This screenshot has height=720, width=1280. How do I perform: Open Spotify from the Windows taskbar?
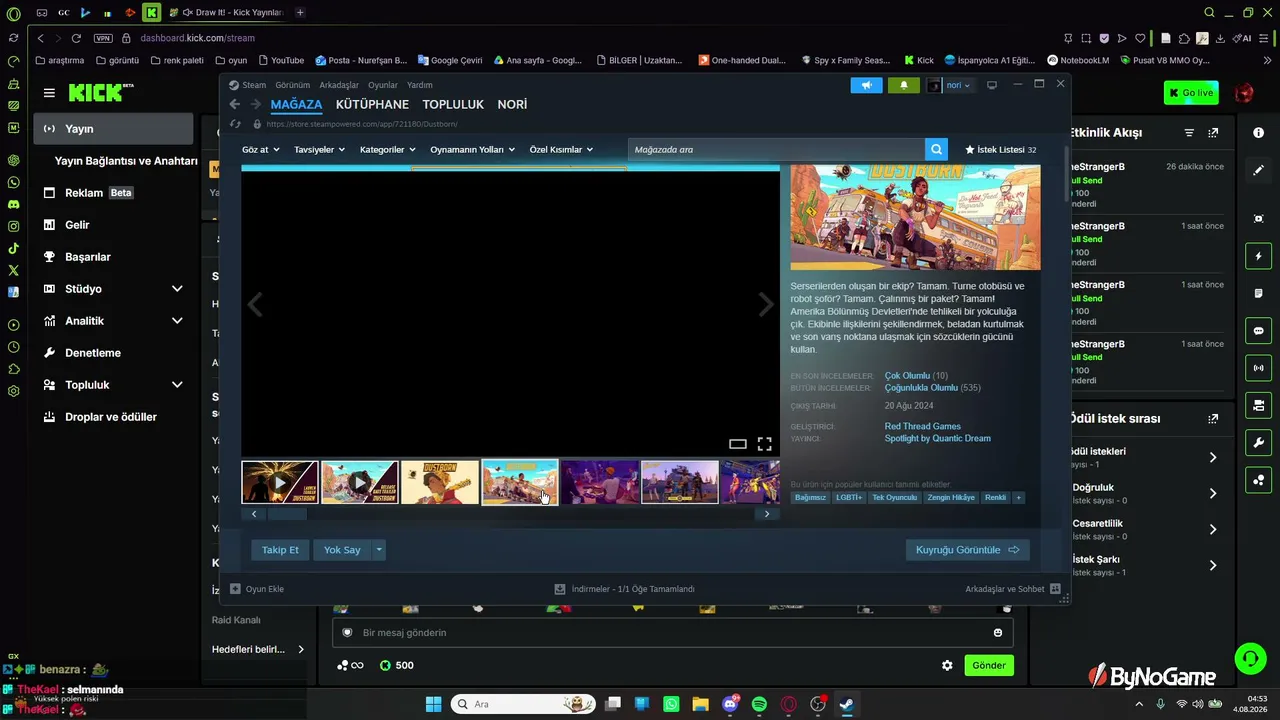(x=759, y=704)
